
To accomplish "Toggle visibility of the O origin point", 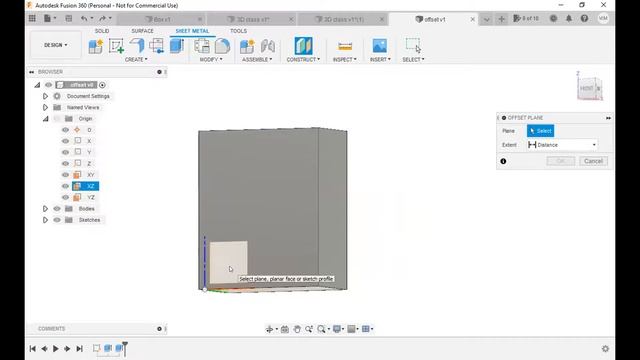I will coord(65,130).
